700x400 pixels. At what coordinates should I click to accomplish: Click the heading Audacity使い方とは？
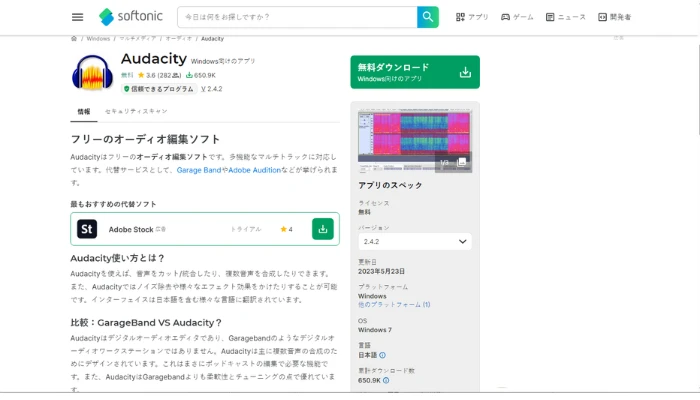(x=118, y=258)
